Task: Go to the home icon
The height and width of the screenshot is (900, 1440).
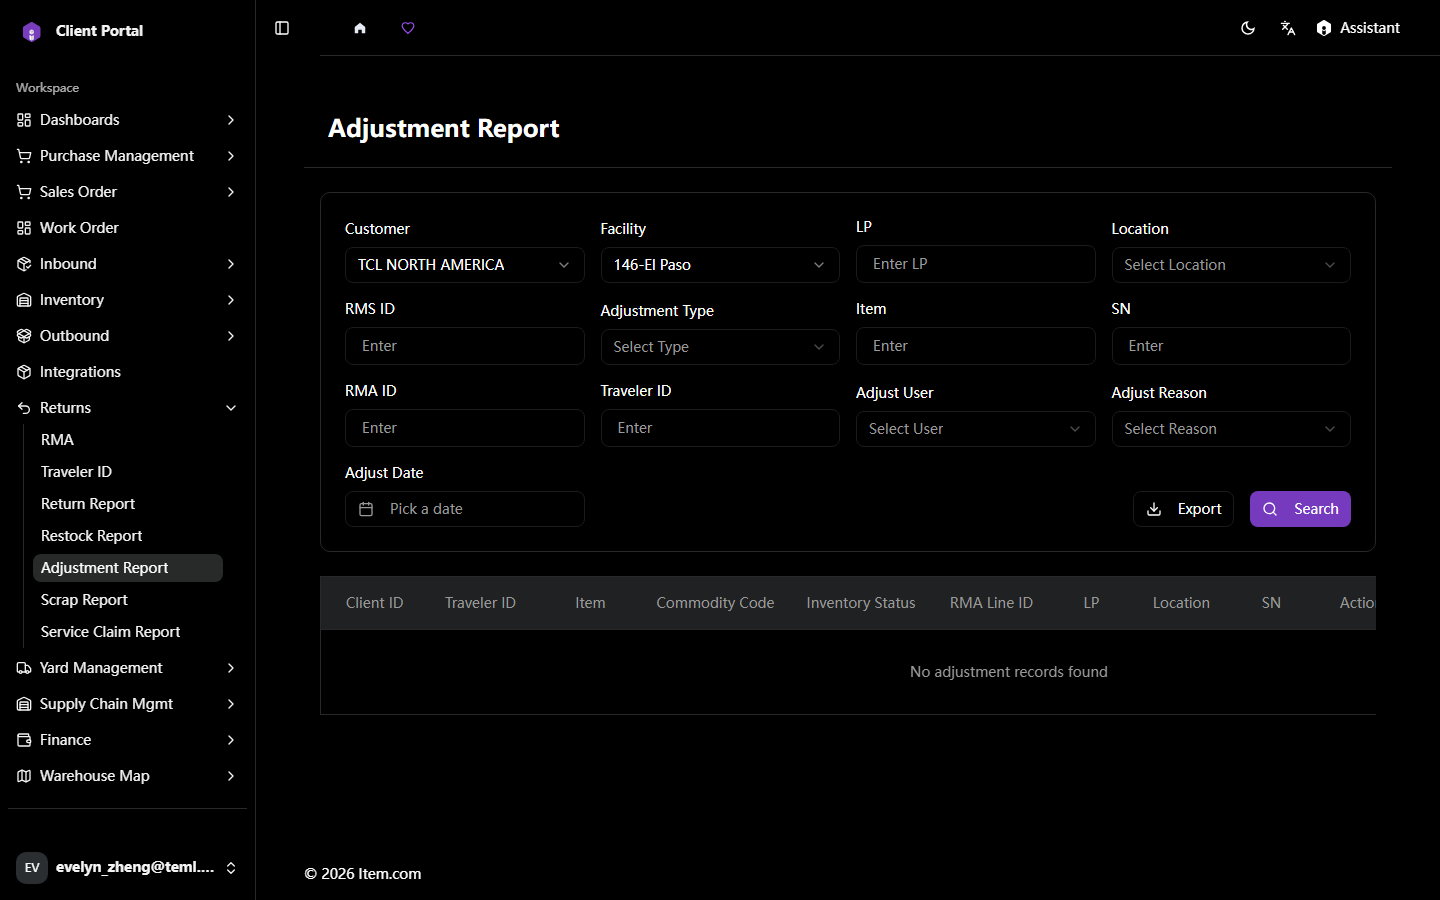Action: coord(360,28)
